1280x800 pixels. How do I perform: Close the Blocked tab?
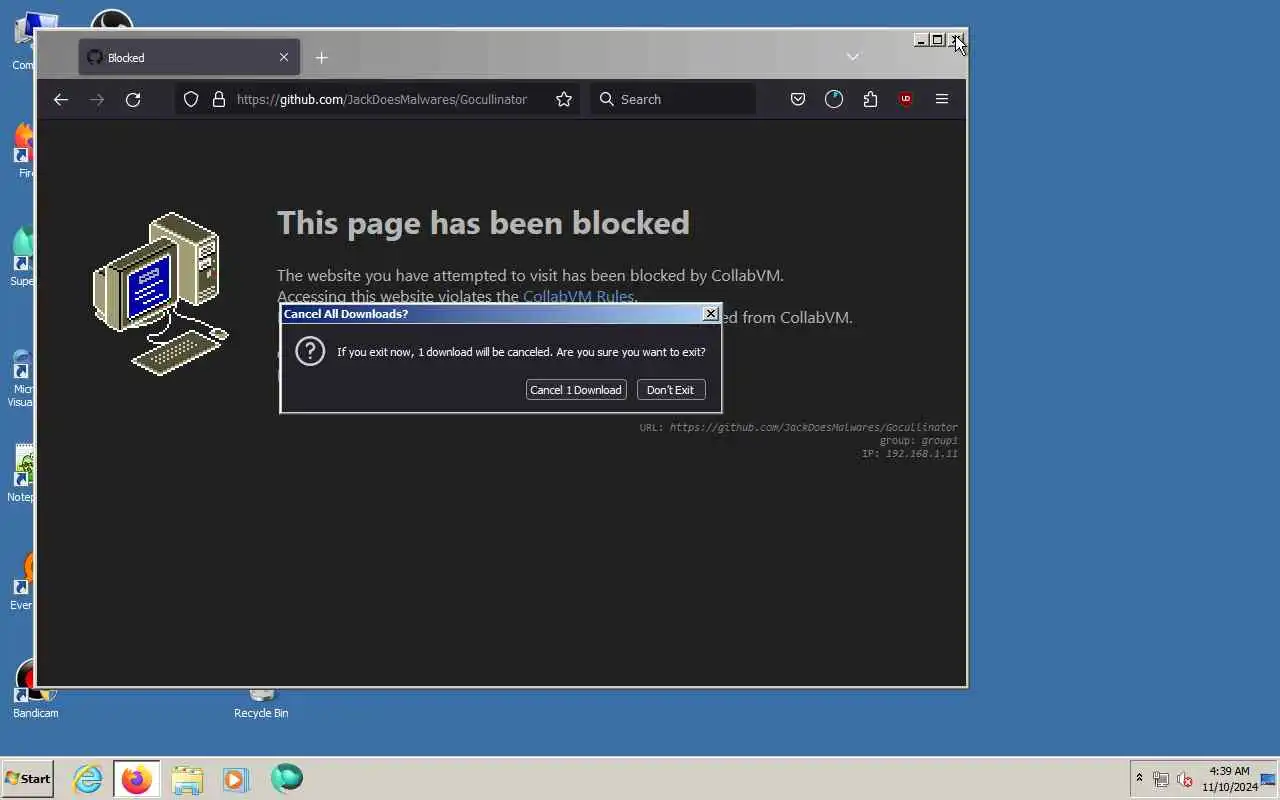284,58
